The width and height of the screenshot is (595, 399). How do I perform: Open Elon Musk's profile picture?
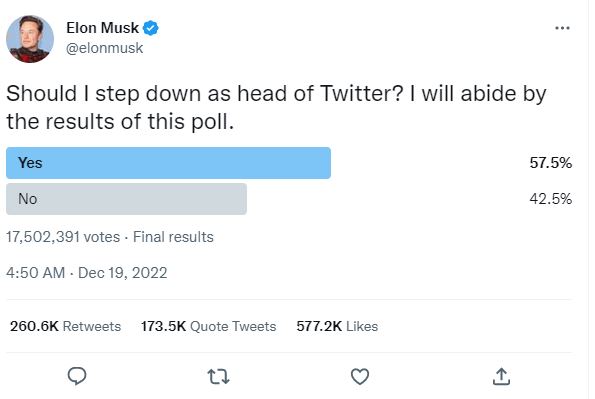click(x=30, y=39)
